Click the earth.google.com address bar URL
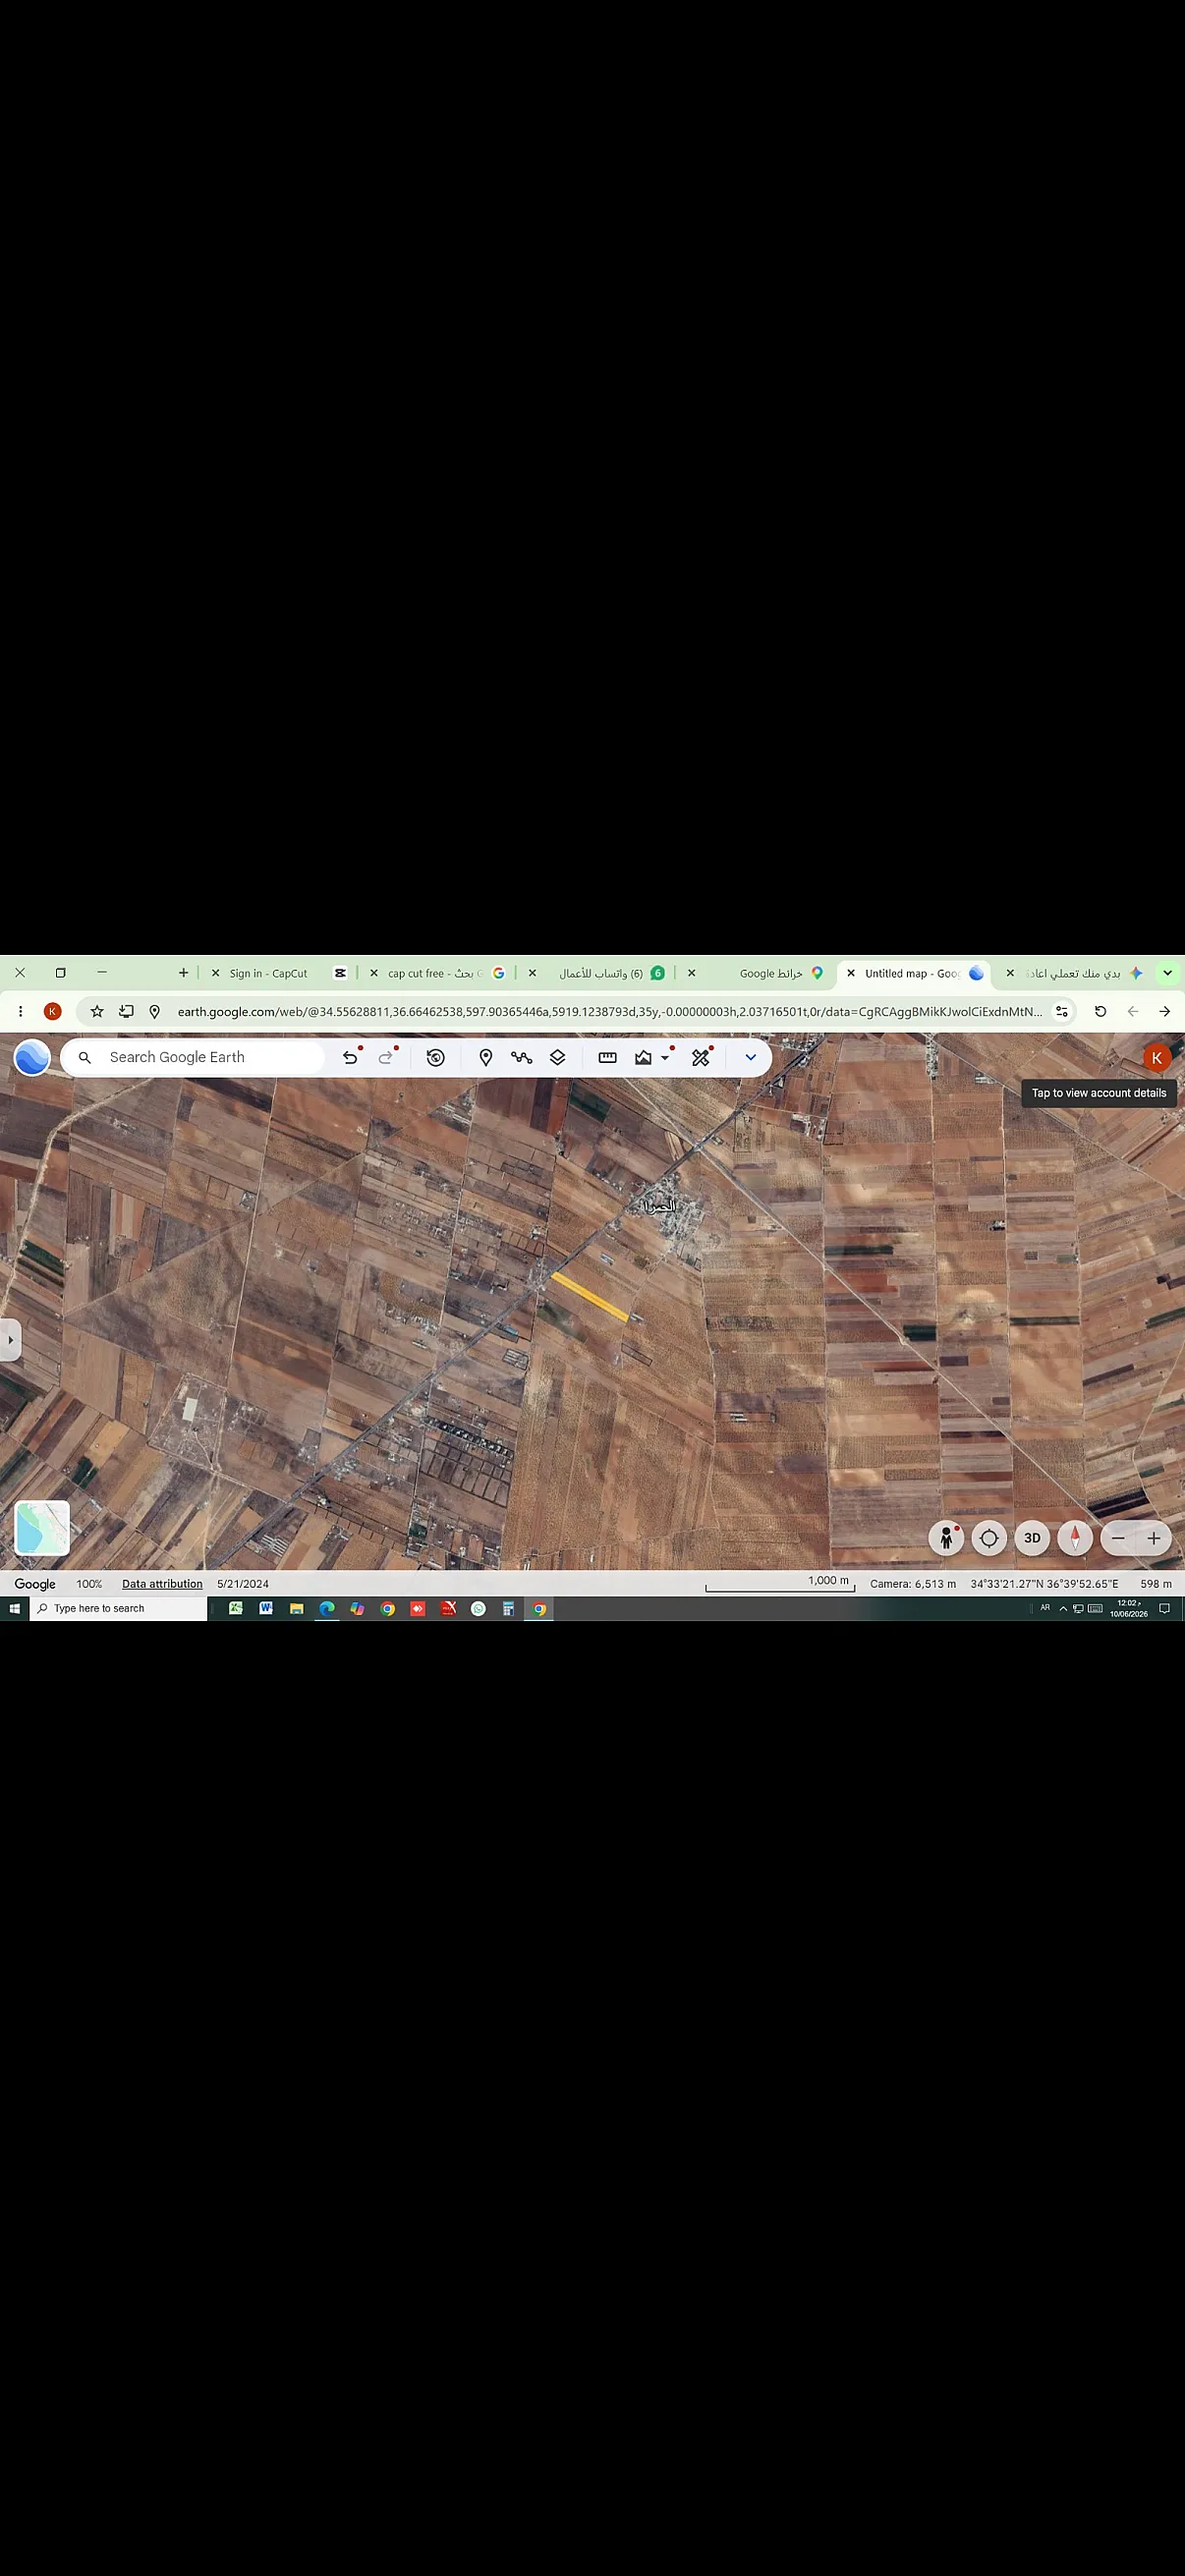1185x2576 pixels. 610,1012
